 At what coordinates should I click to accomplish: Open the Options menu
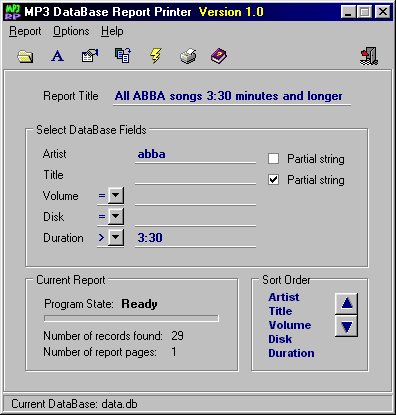pyautogui.click(x=71, y=31)
